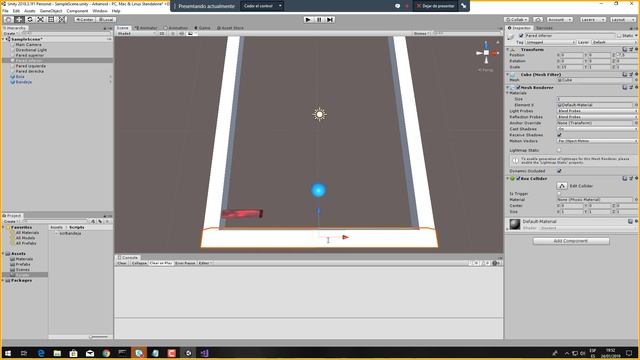Toggle scene lighting button
The height and width of the screenshot is (360, 640).
(173, 33)
